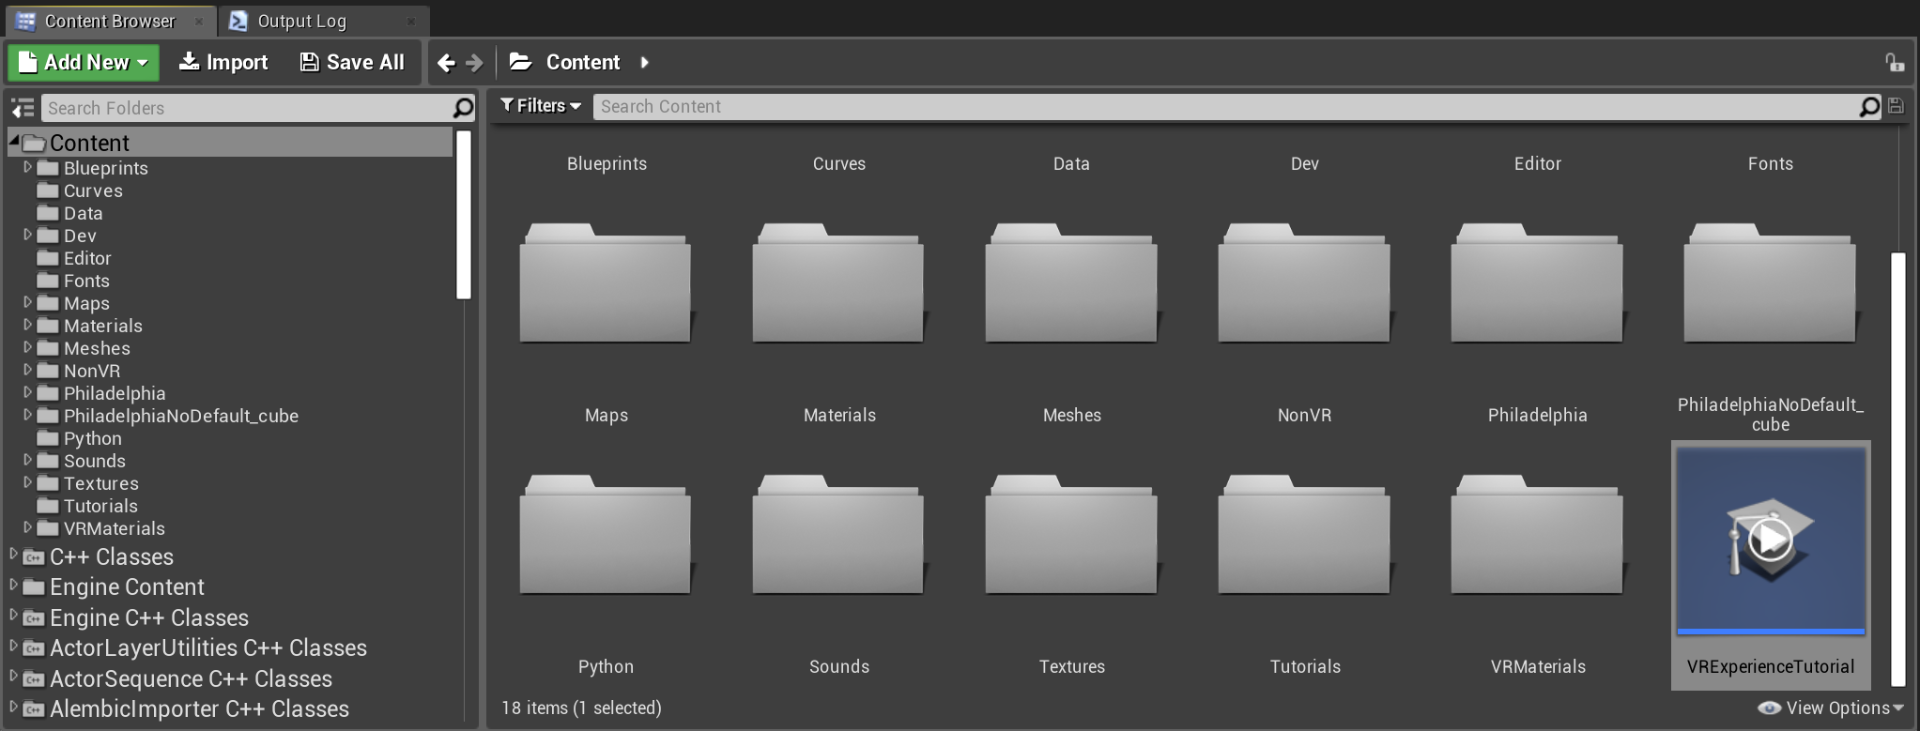Click the folder icon in the path bar
The image size is (1920, 731).
520,62
